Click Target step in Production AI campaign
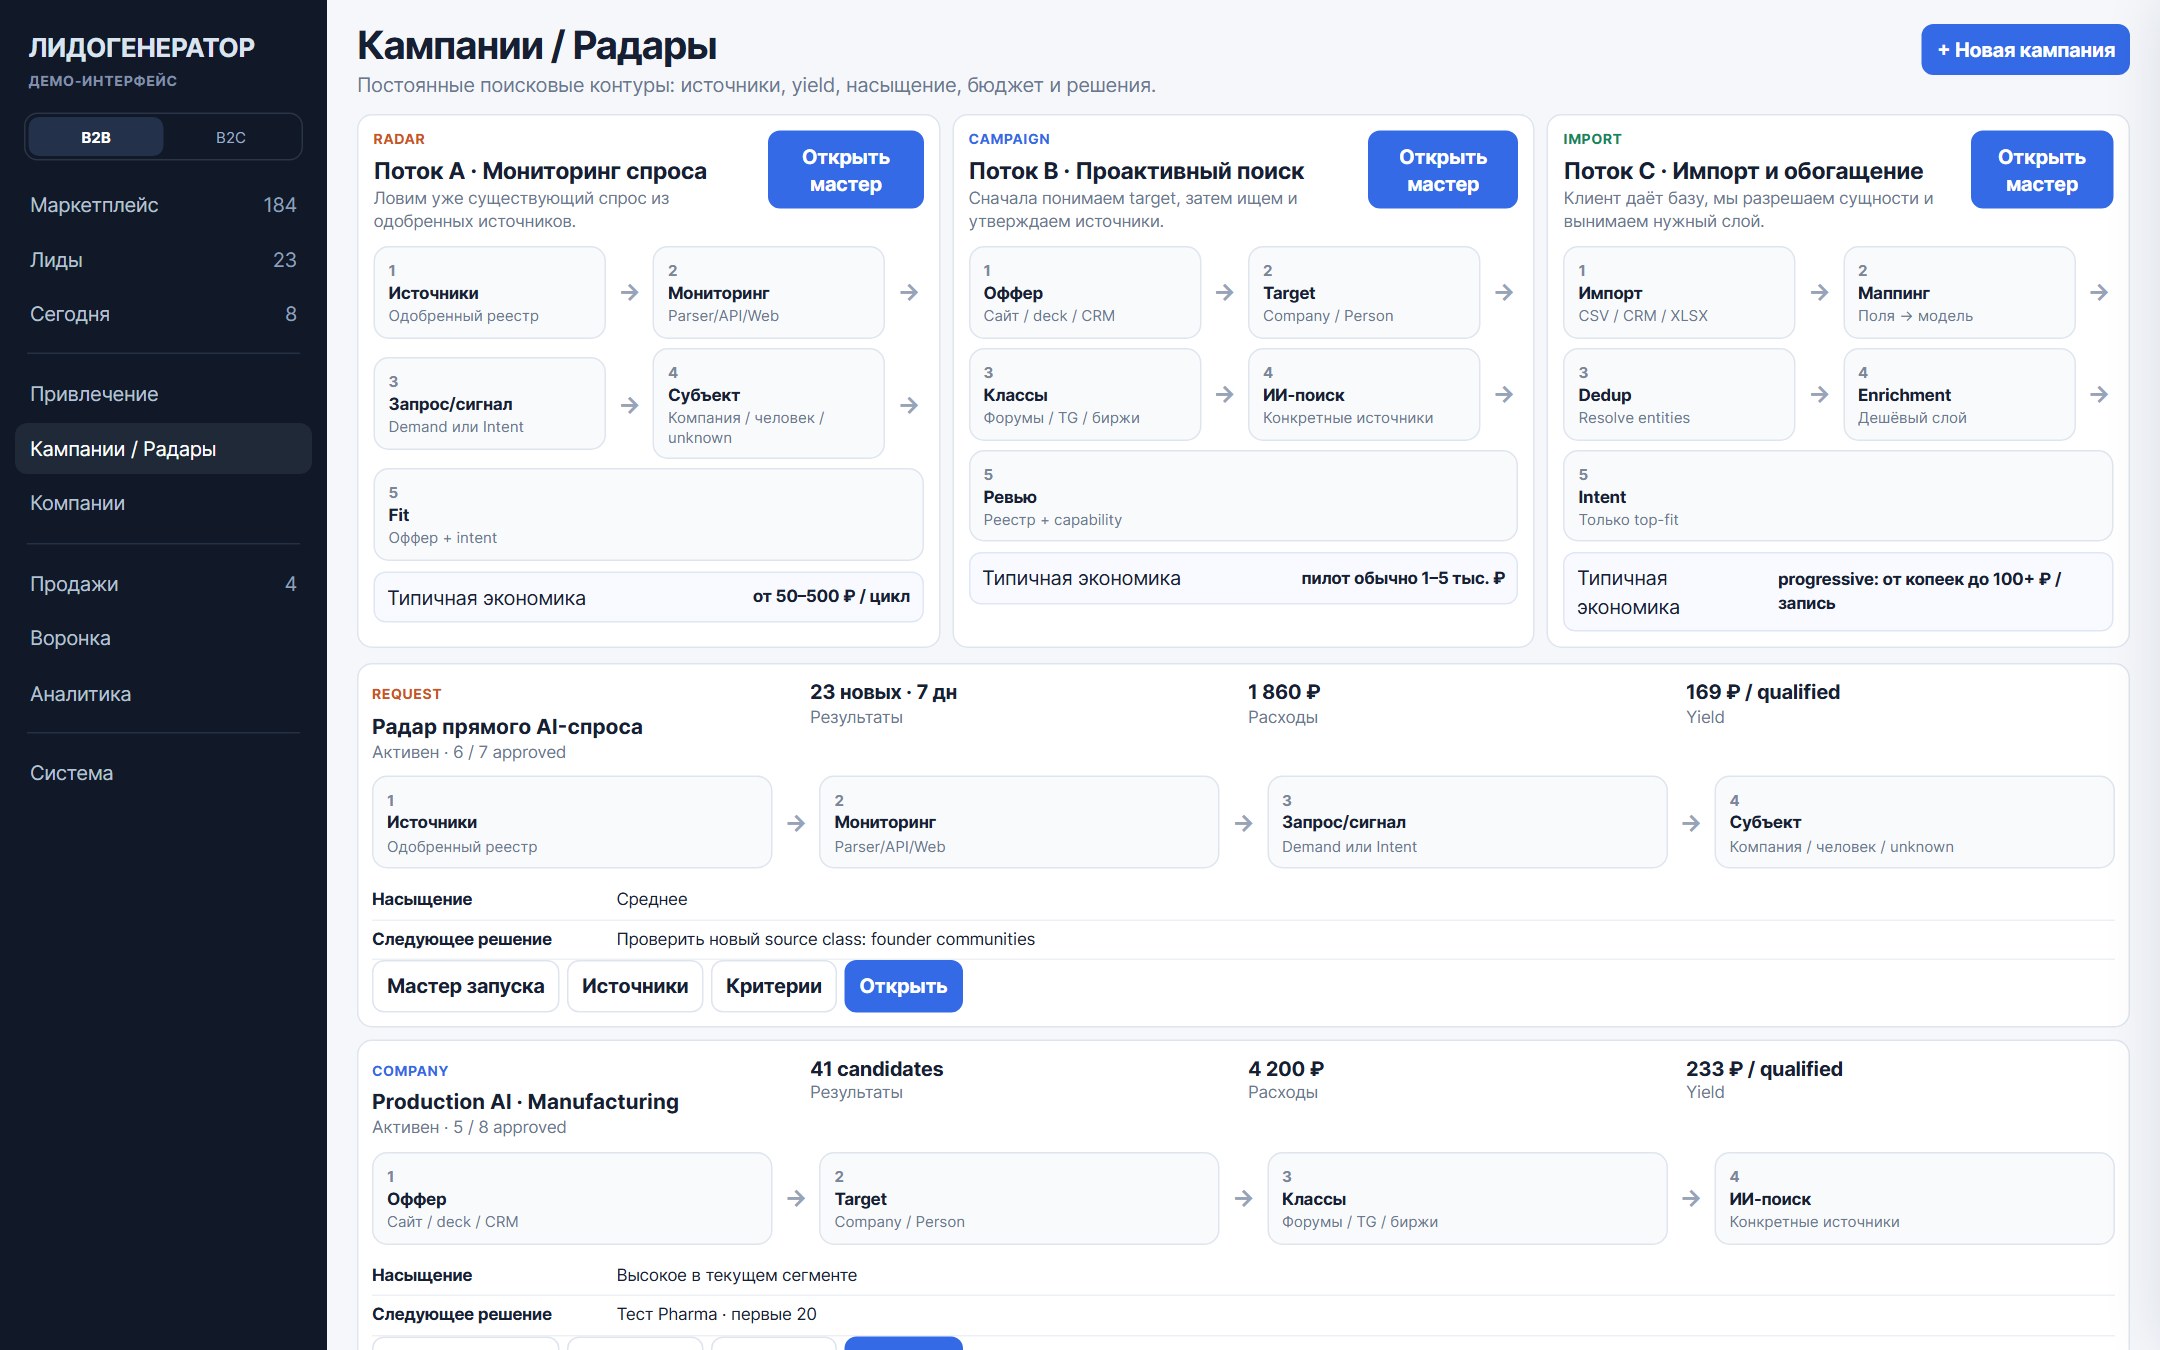Screen dimensions: 2160x1350 (1019, 1199)
